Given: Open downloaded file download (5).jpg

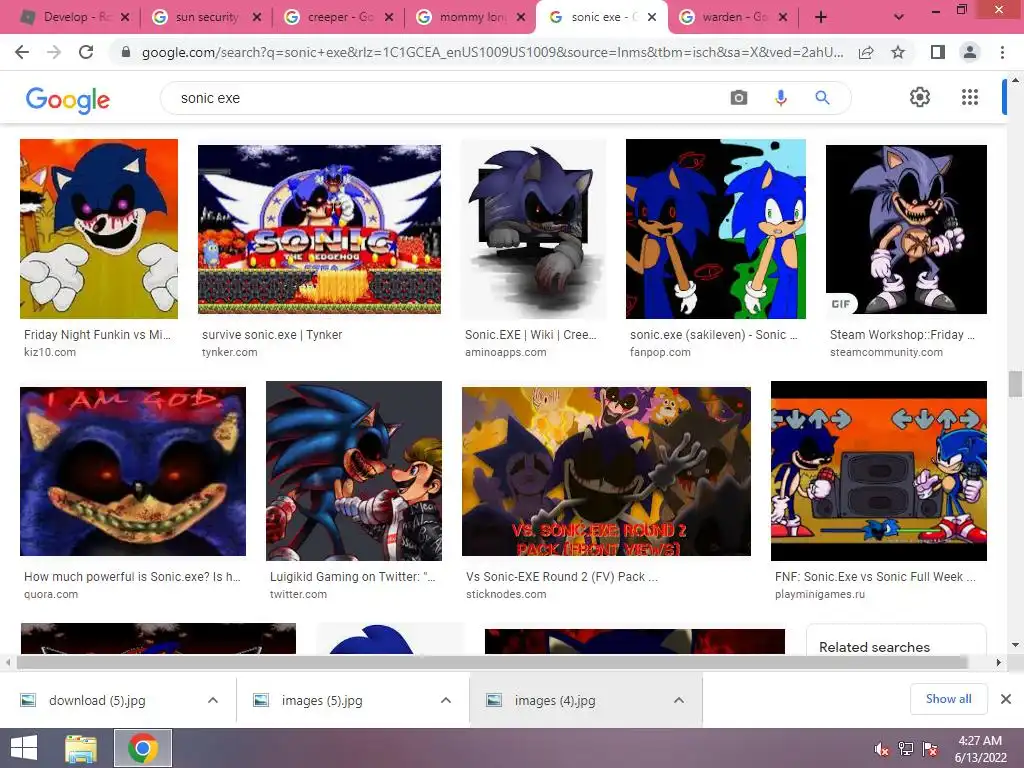Looking at the screenshot, I should point(97,700).
